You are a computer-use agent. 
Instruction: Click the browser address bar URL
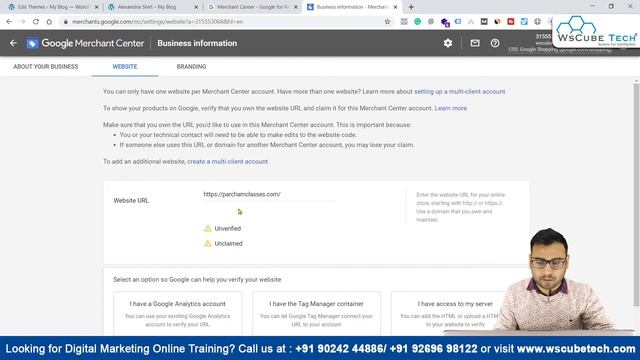158,22
